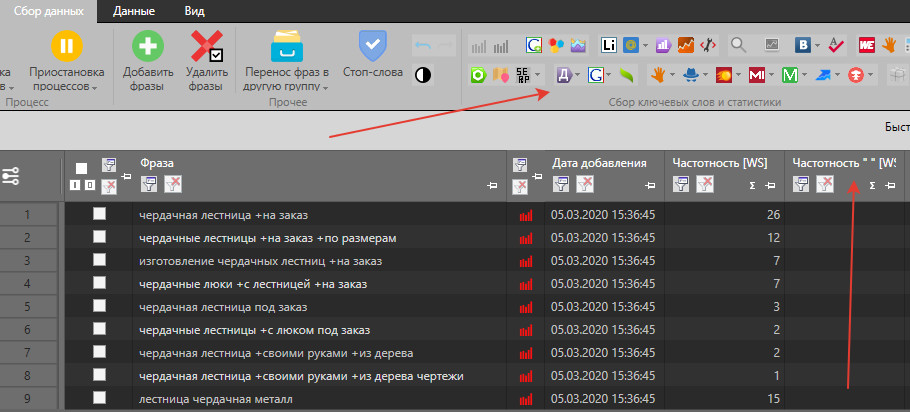Open dropdown arrow next to green M icon
The height and width of the screenshot is (412, 910).
pyautogui.click(x=804, y=75)
